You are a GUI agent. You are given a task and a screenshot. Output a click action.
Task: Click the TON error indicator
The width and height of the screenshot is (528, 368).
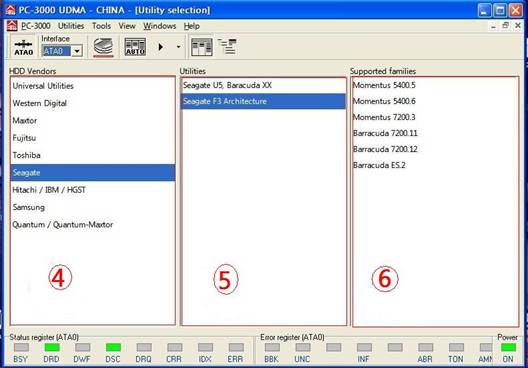tap(456, 347)
